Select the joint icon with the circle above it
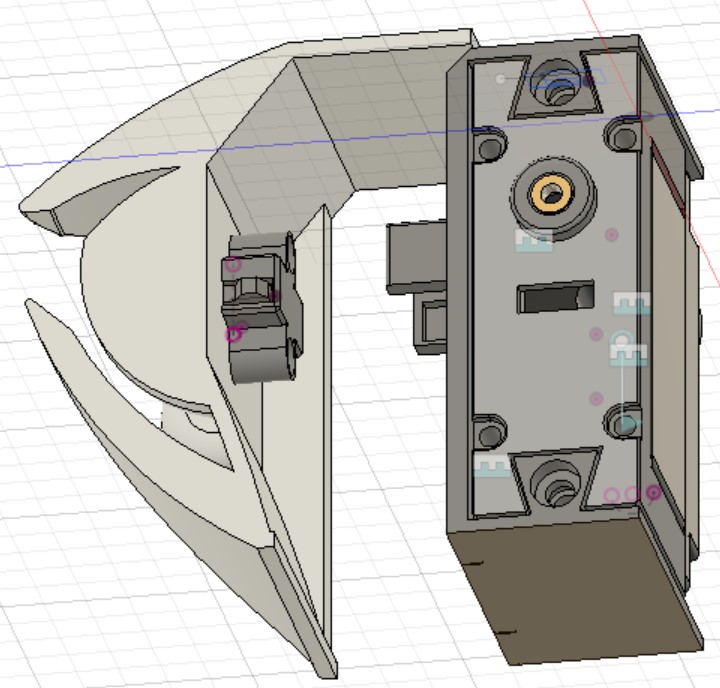This screenshot has height=688, width=720. pyautogui.click(x=628, y=354)
